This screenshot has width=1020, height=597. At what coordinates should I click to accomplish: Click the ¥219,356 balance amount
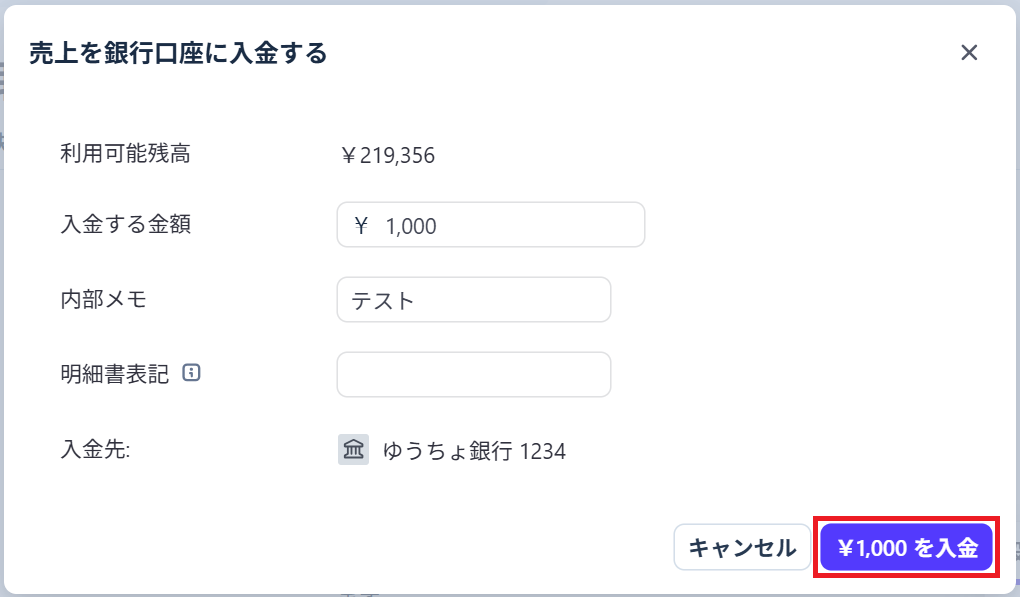pyautogui.click(x=388, y=155)
